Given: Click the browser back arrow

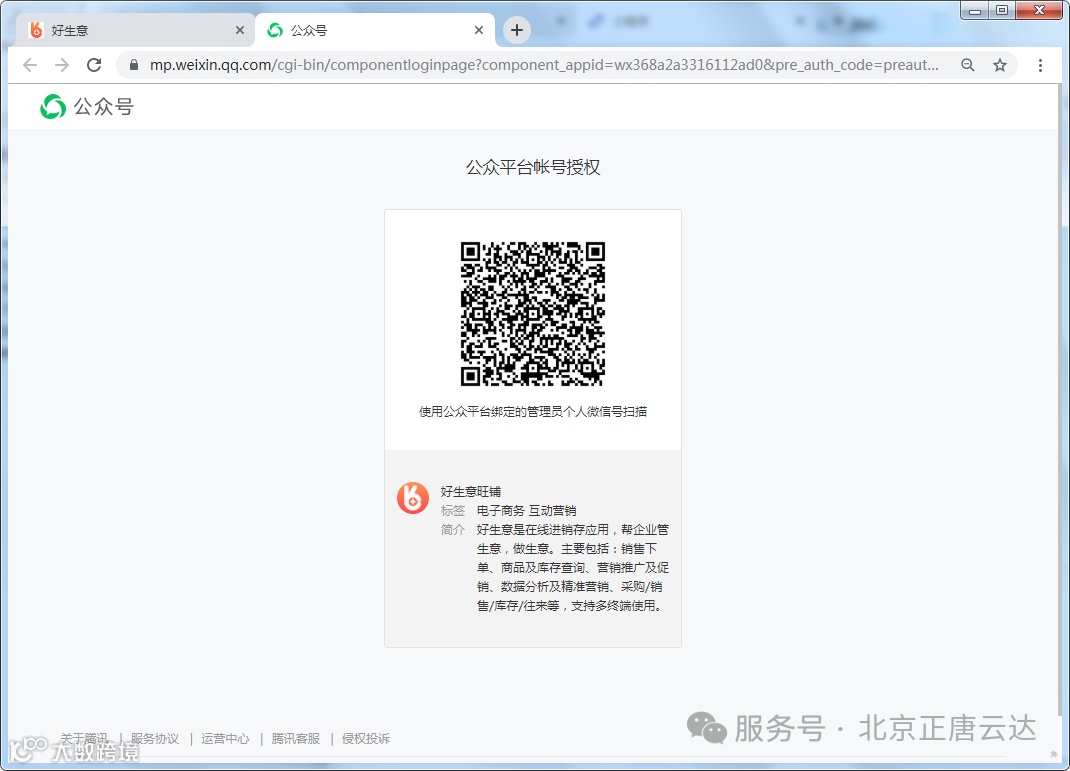Looking at the screenshot, I should pyautogui.click(x=30, y=65).
